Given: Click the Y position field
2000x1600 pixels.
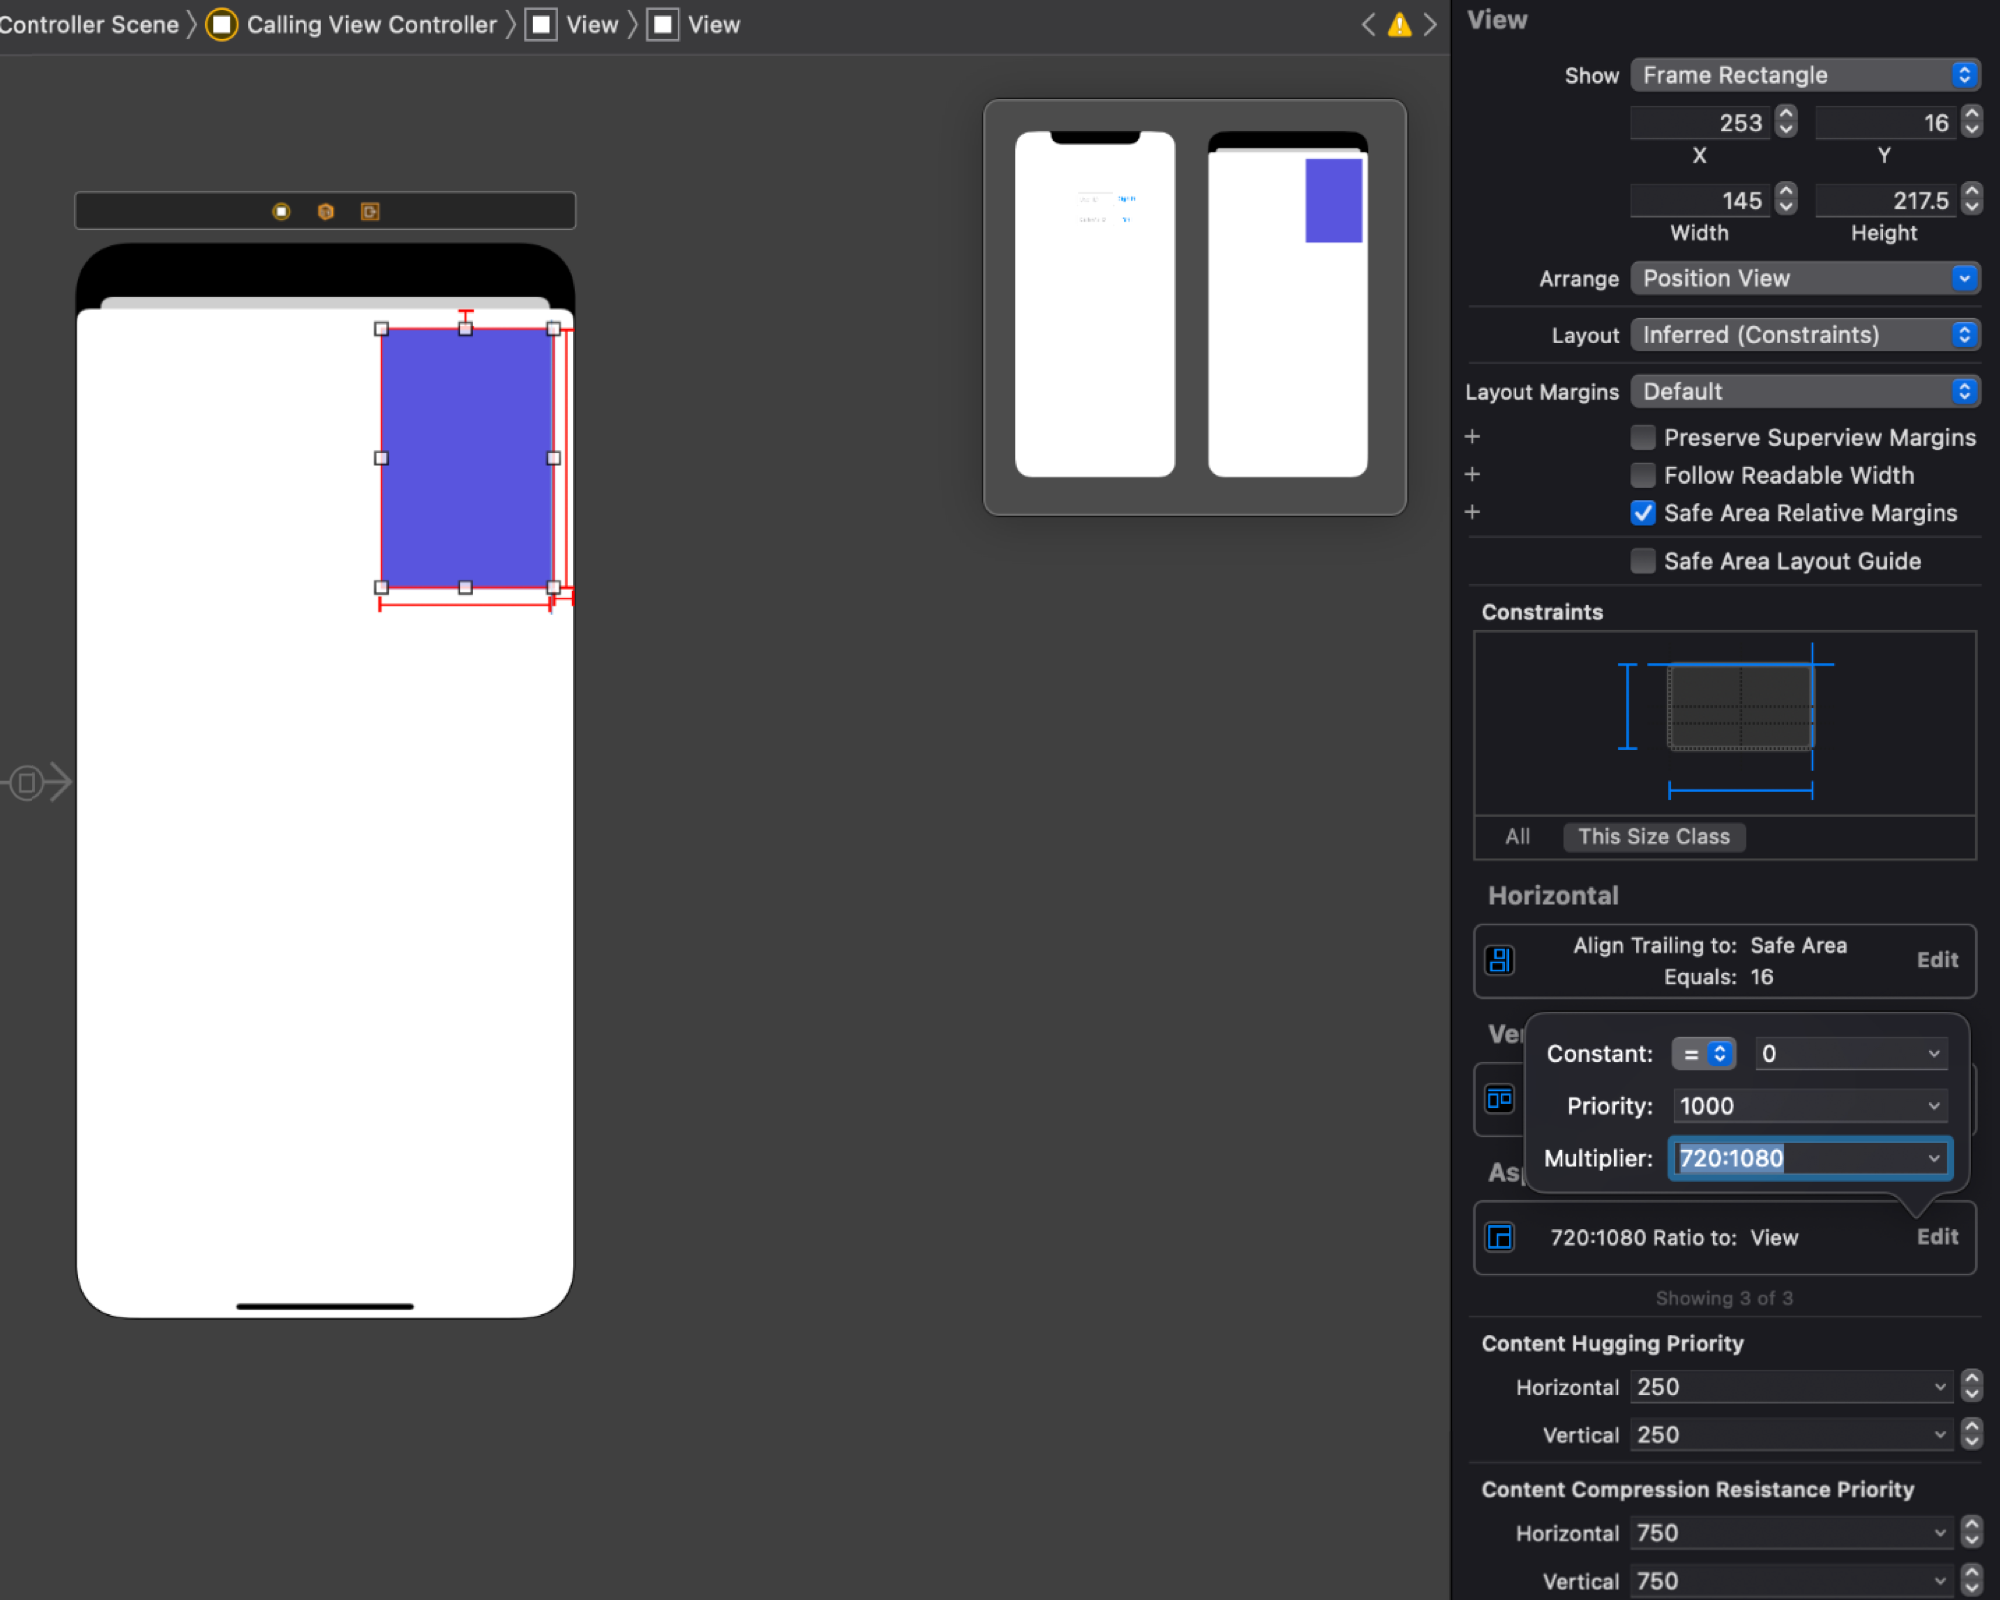Looking at the screenshot, I should tap(1886, 122).
